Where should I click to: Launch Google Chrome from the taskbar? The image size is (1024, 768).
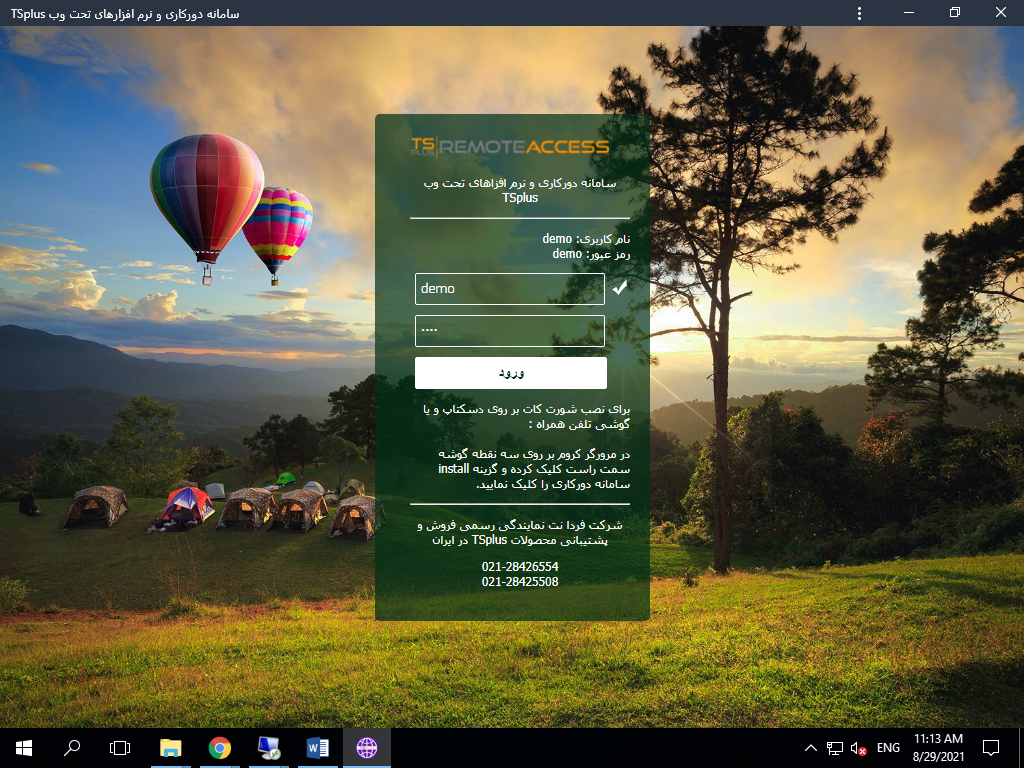(219, 747)
